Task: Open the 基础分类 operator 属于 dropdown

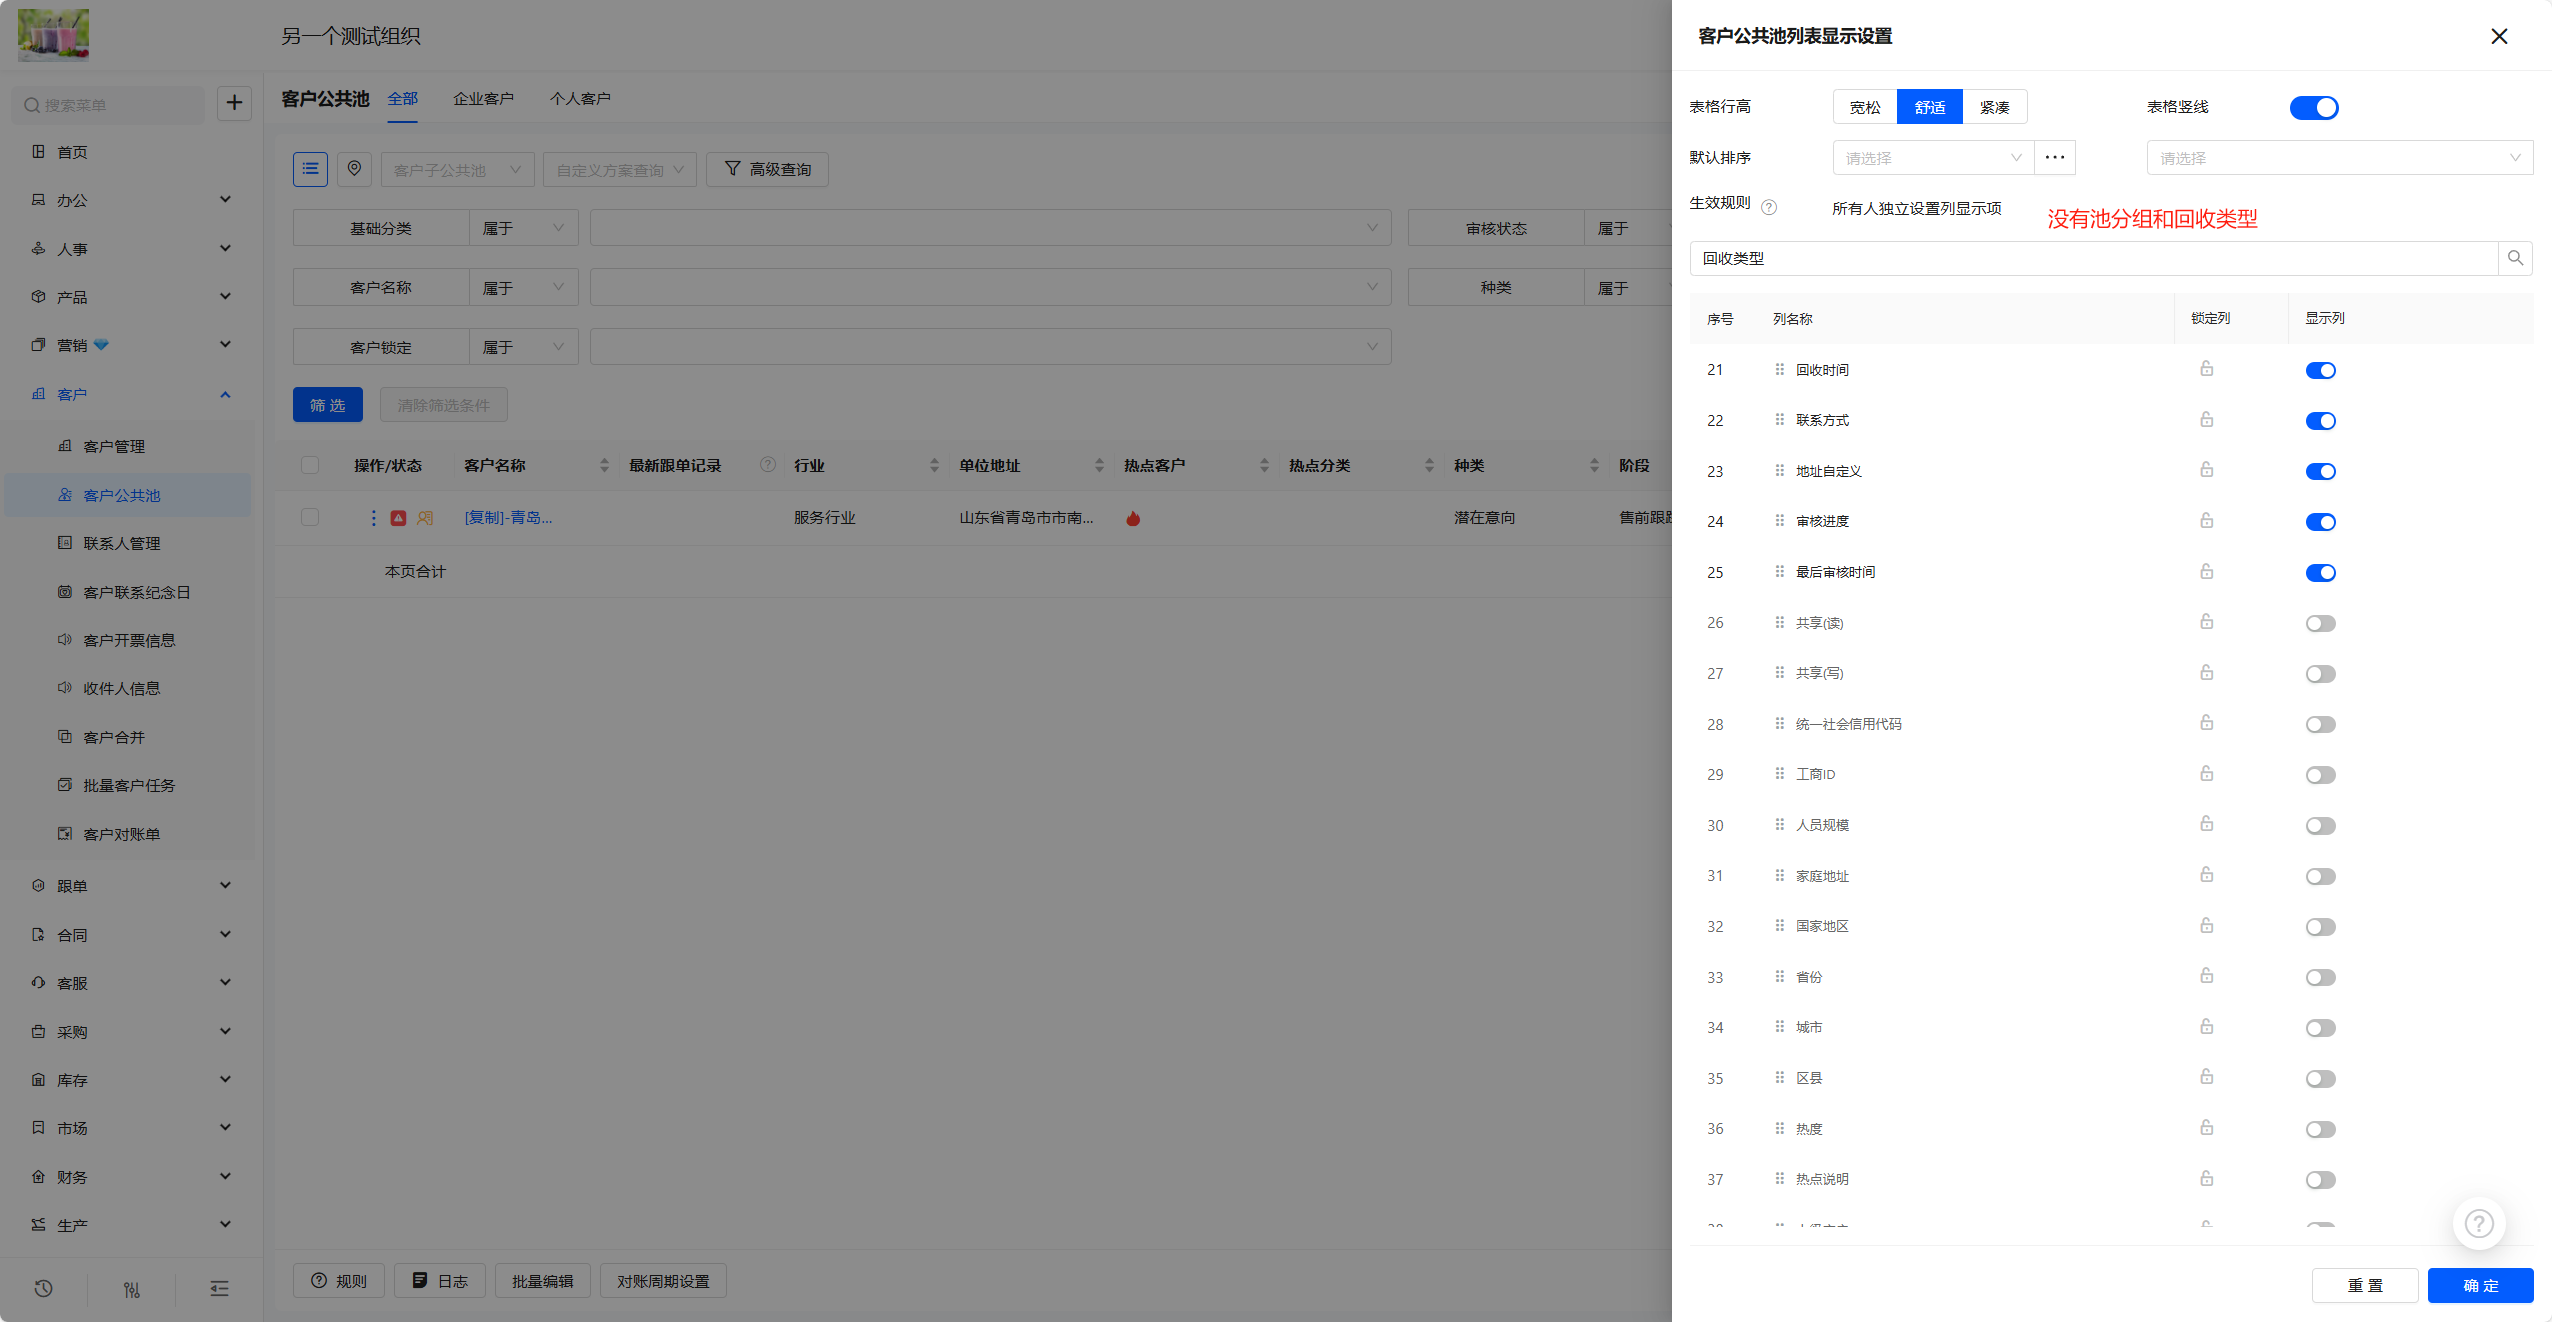Action: 524,228
